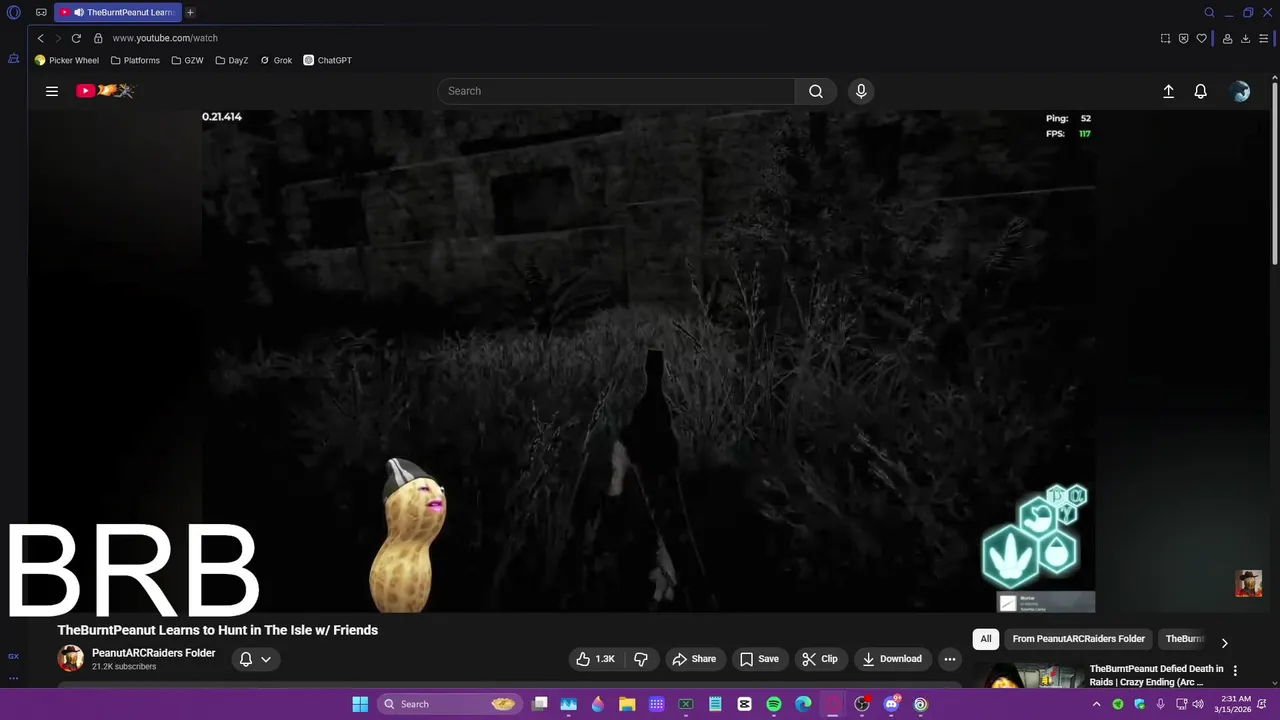Open the YouTube guide hamburger menu
The width and height of the screenshot is (1280, 720).
pos(52,91)
